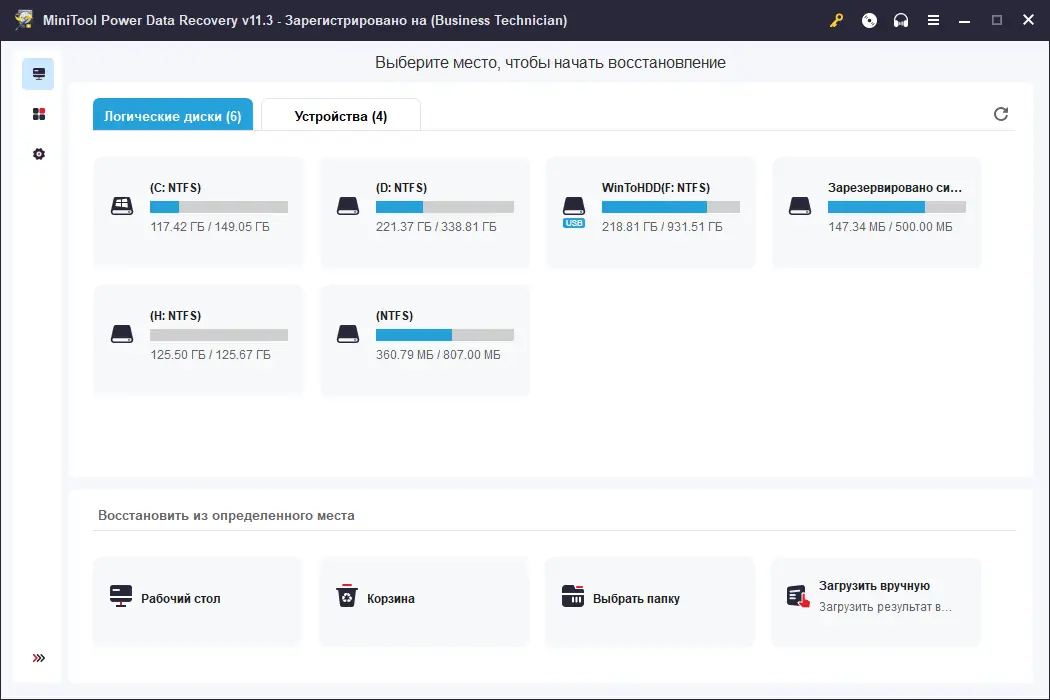This screenshot has width=1050, height=700.
Task: Select the Логические диски (6) tab
Action: click(x=172, y=115)
